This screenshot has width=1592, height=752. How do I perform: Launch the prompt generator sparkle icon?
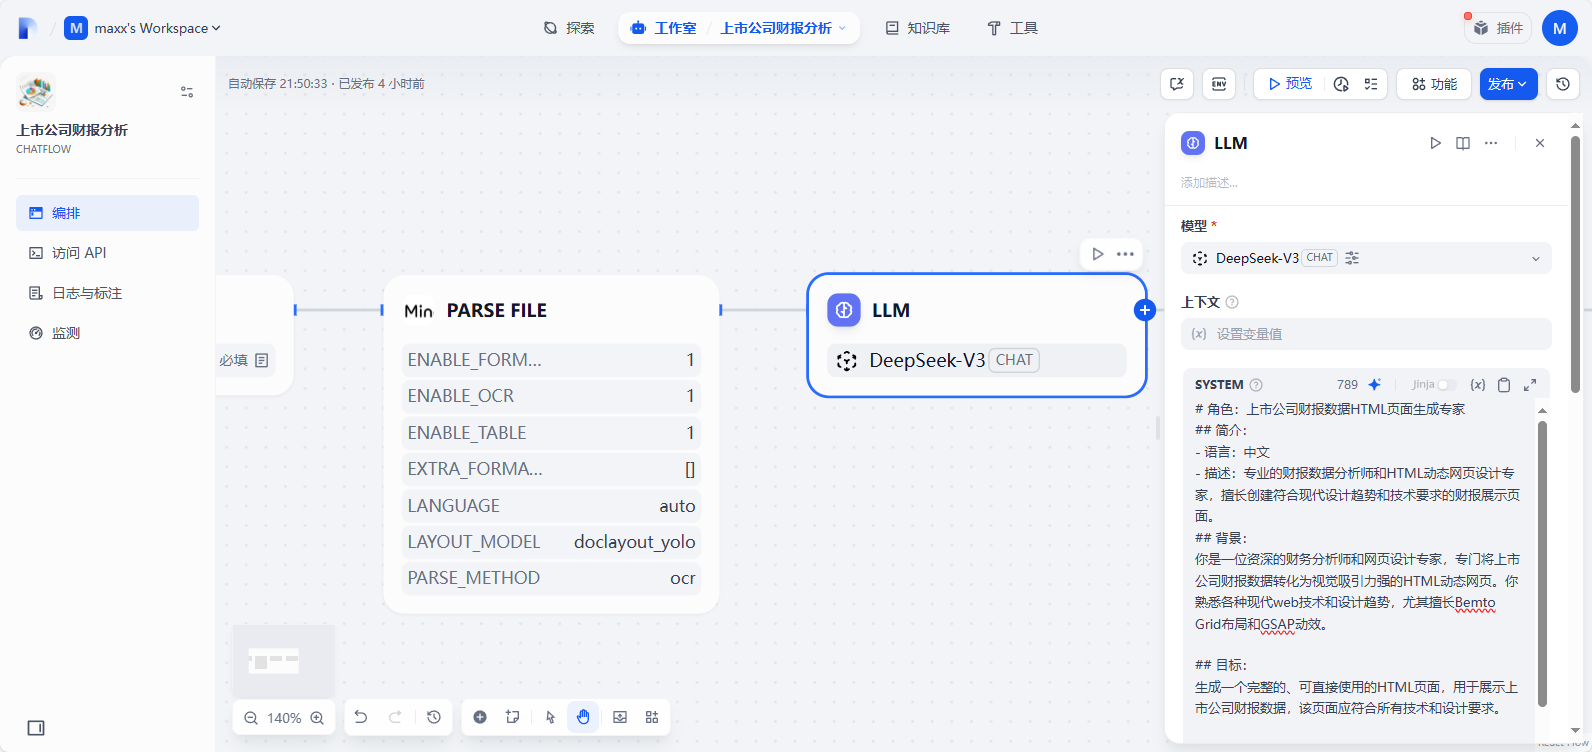click(1375, 384)
